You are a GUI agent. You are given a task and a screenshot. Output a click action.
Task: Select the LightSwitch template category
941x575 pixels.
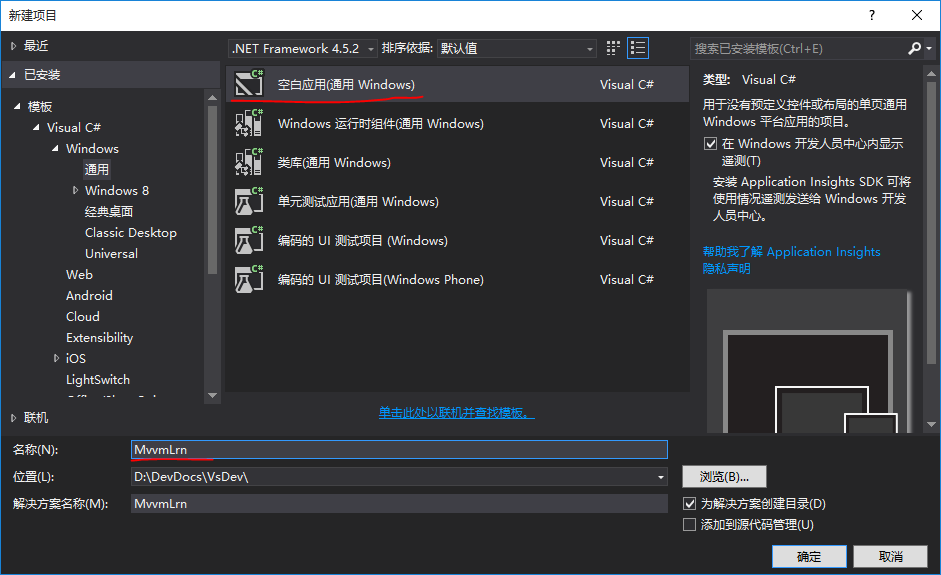[98, 379]
